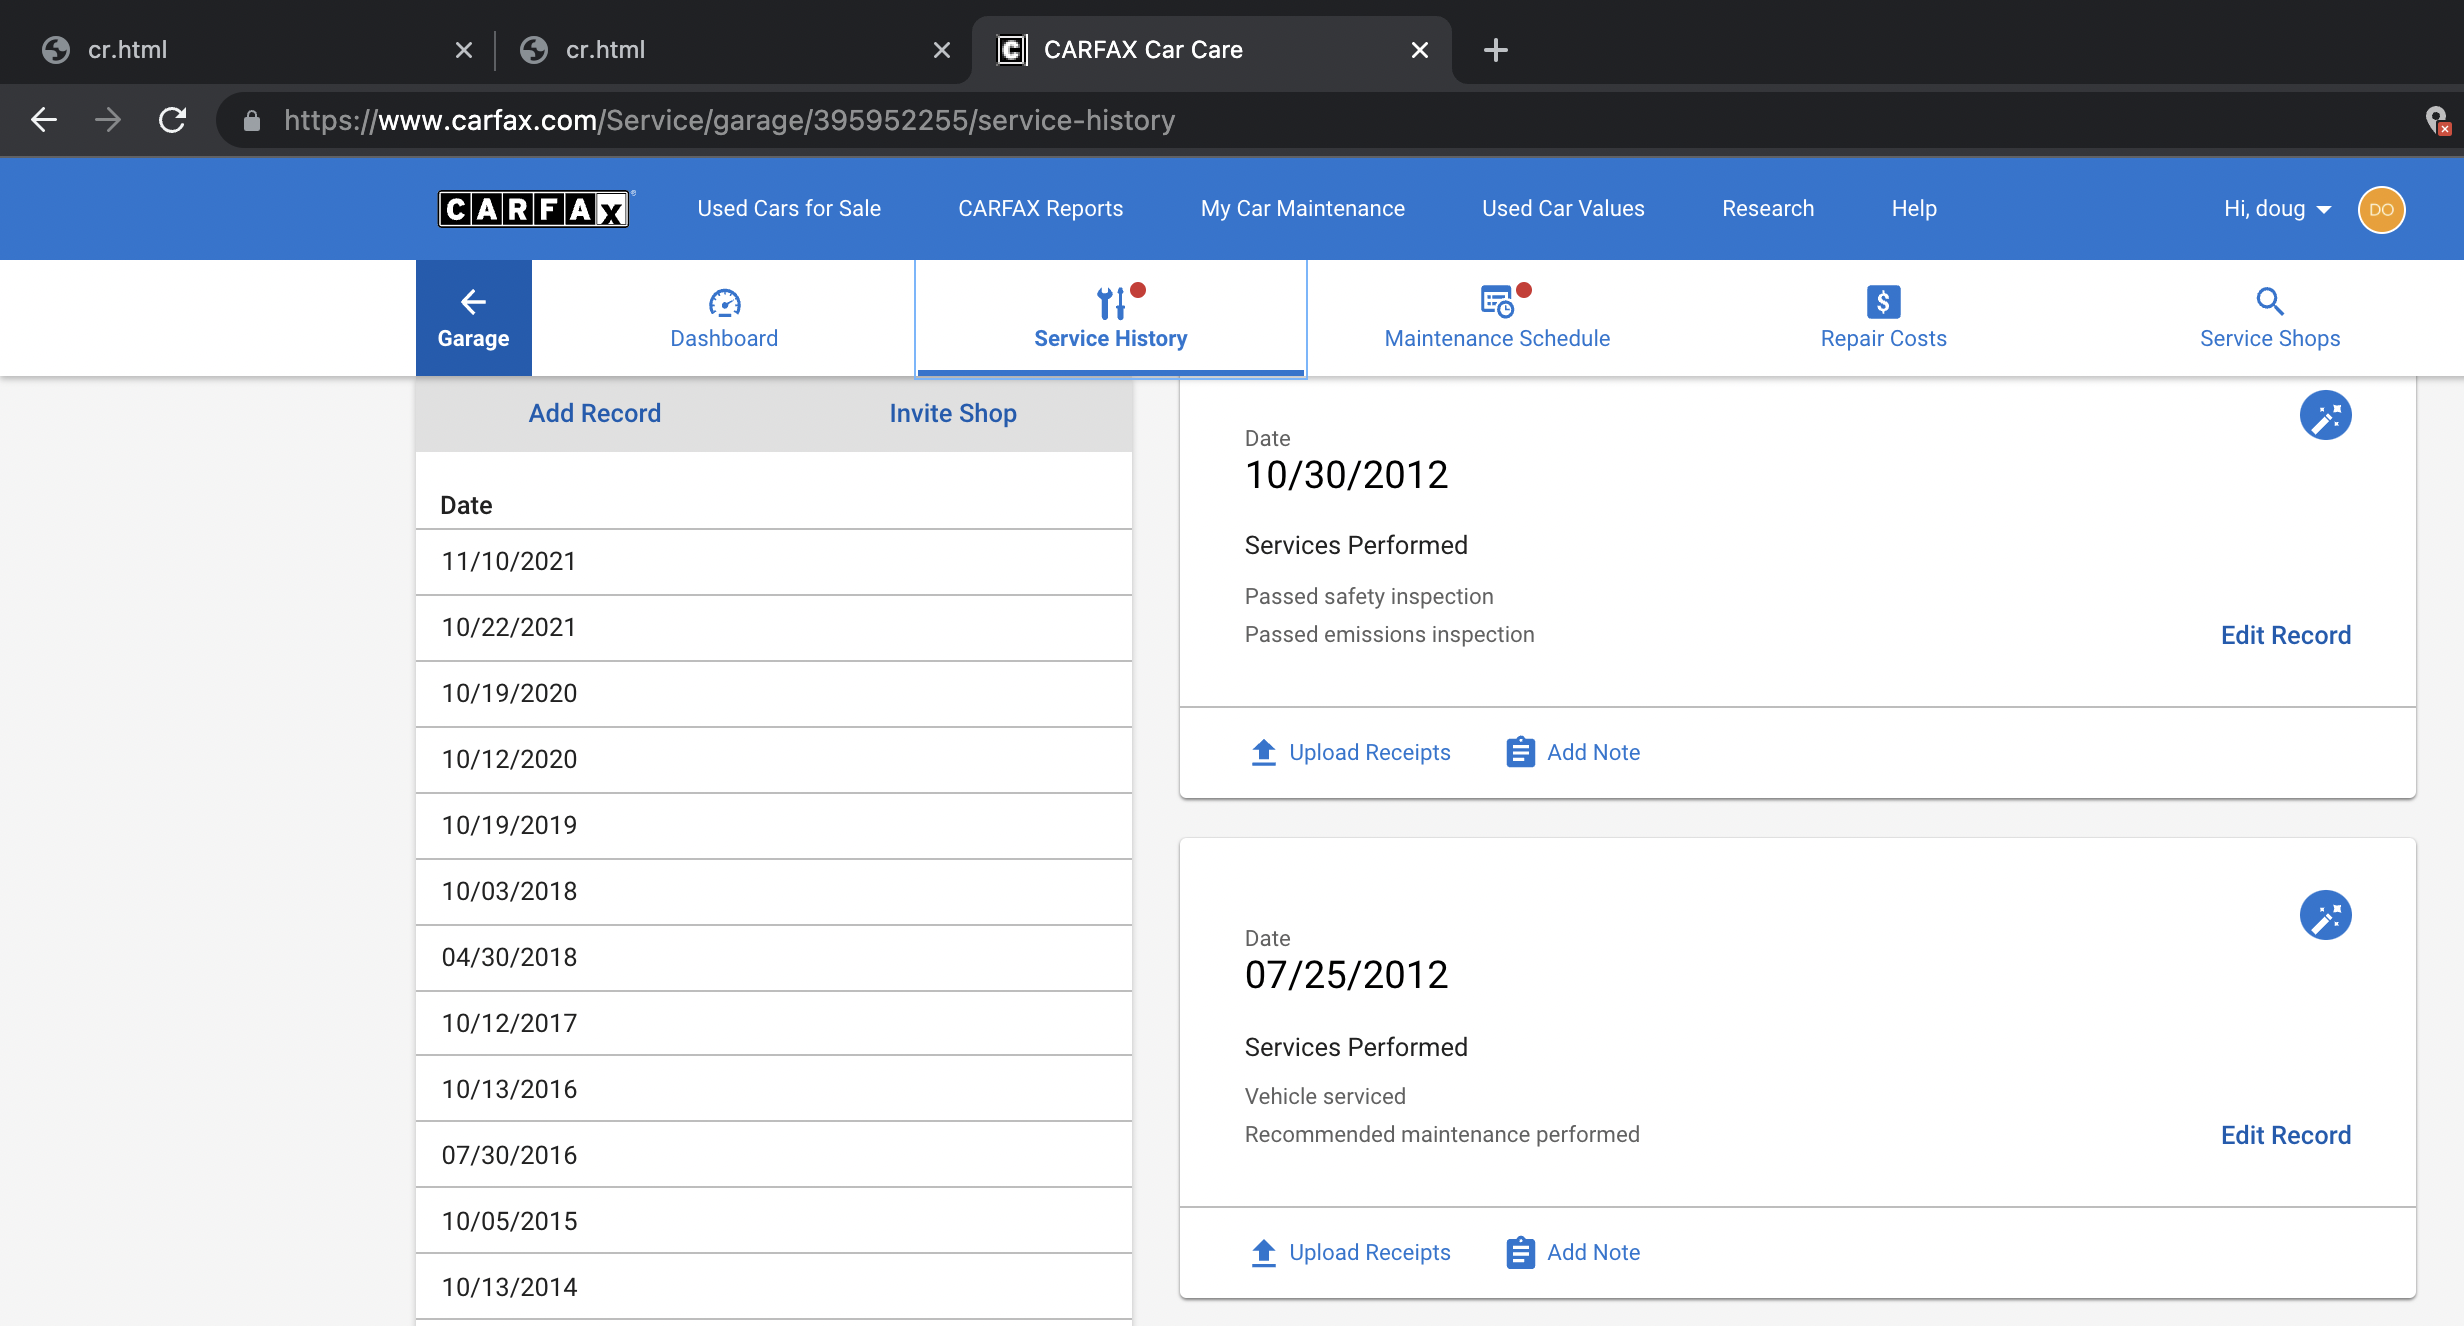This screenshot has height=1326, width=2464.
Task: Close the second cr.html tab
Action: click(941, 50)
